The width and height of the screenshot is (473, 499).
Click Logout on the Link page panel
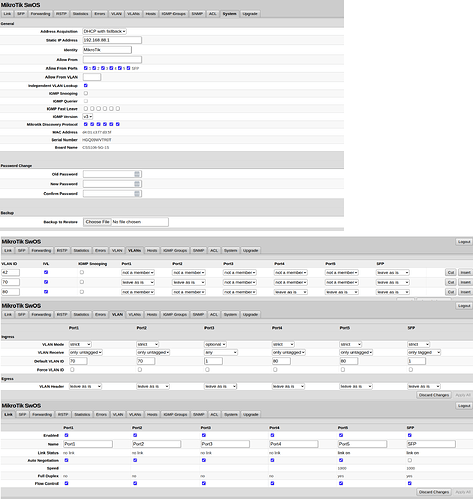pyautogui.click(x=464, y=406)
